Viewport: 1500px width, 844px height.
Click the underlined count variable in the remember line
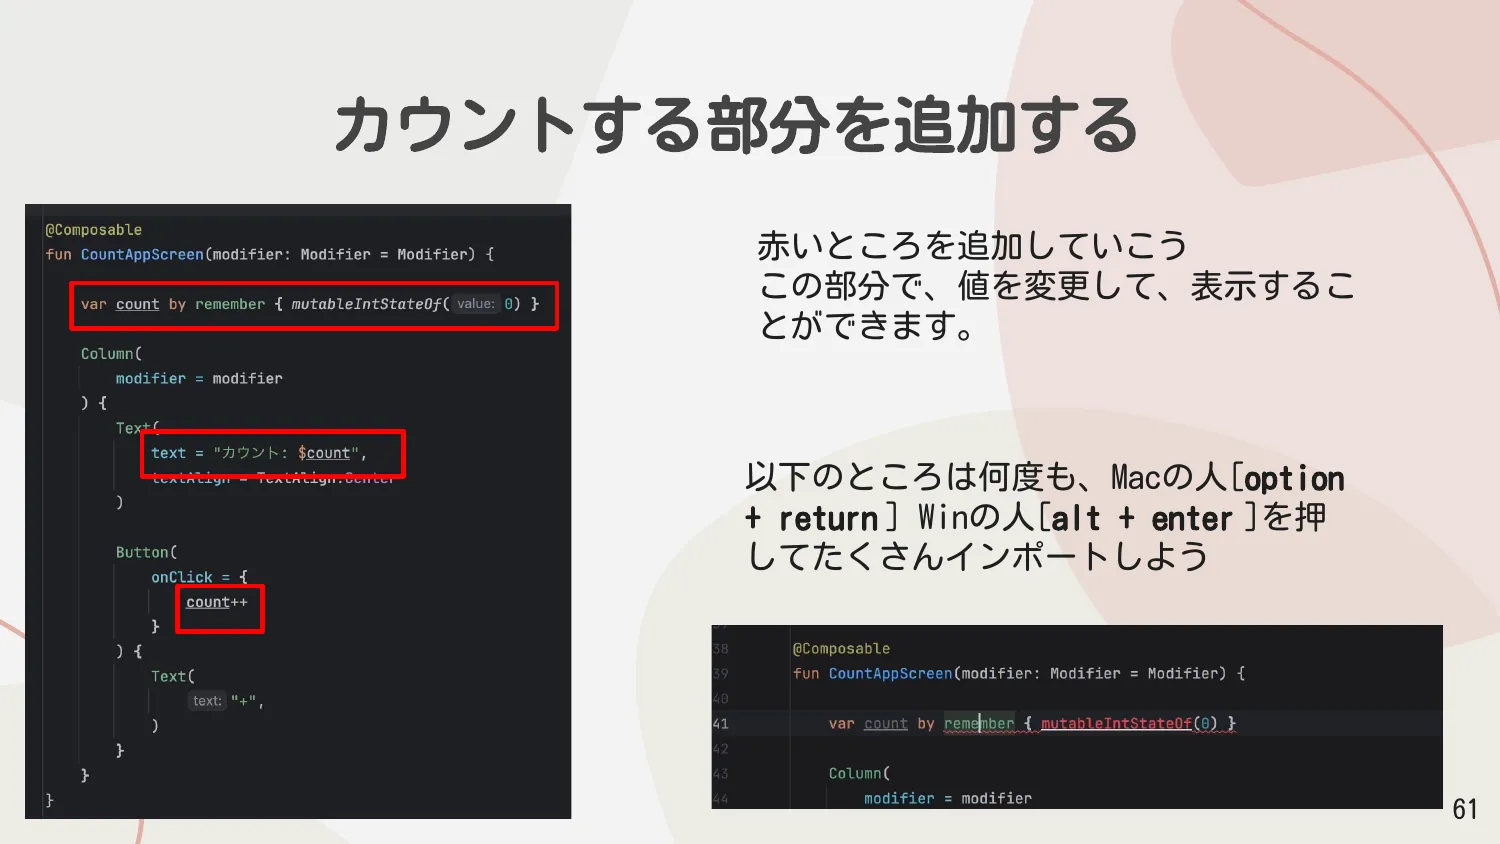click(137, 304)
